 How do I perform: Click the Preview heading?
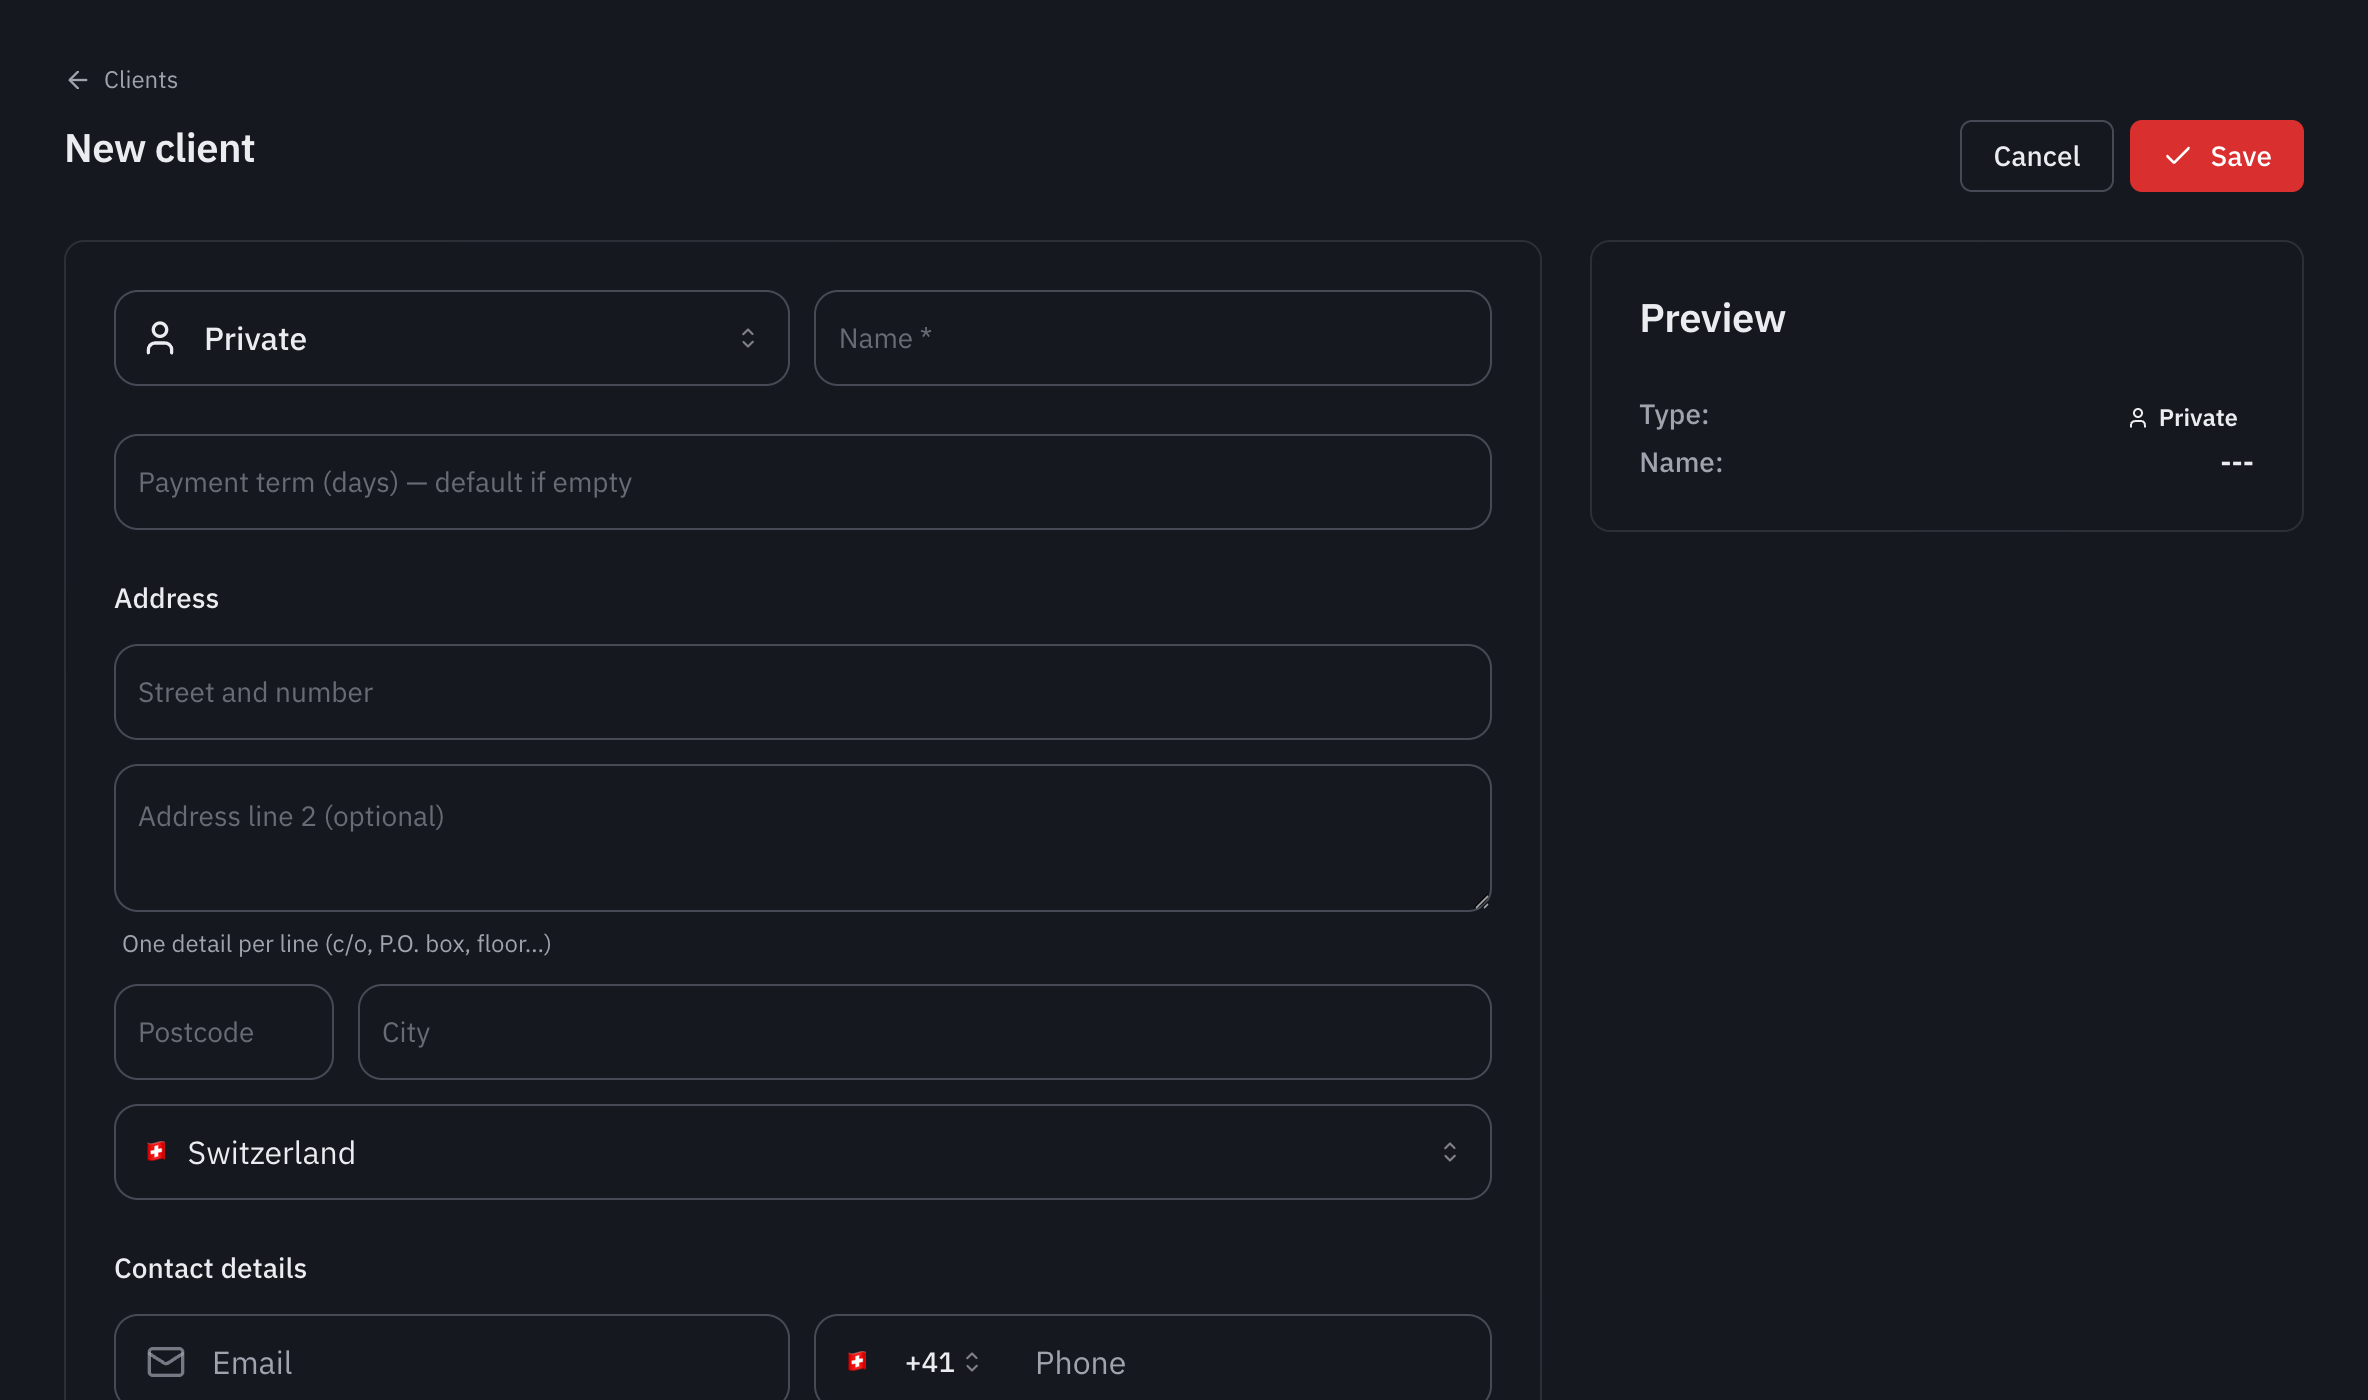click(x=1712, y=318)
